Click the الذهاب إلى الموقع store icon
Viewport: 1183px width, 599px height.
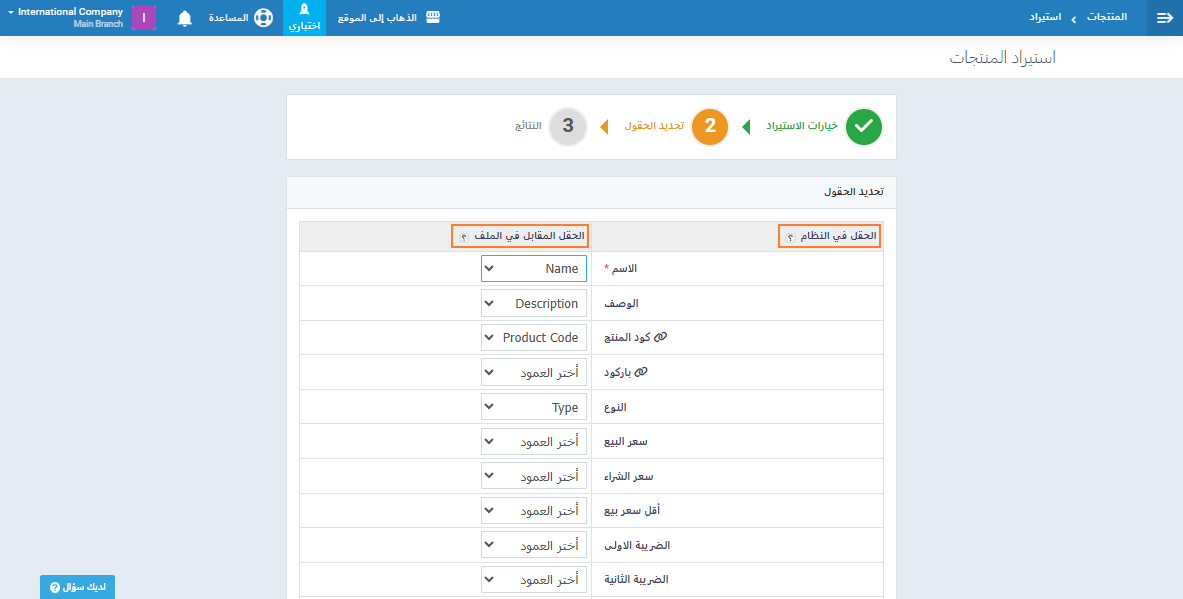432,18
